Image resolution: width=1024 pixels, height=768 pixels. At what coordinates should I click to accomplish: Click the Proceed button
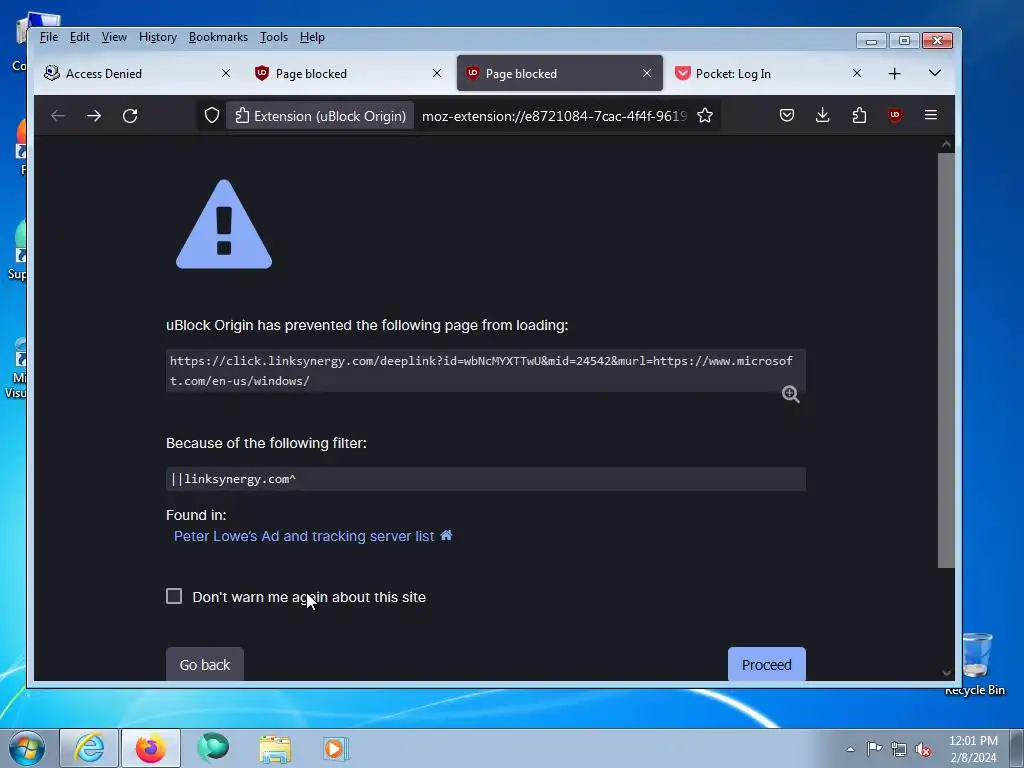tap(767, 664)
